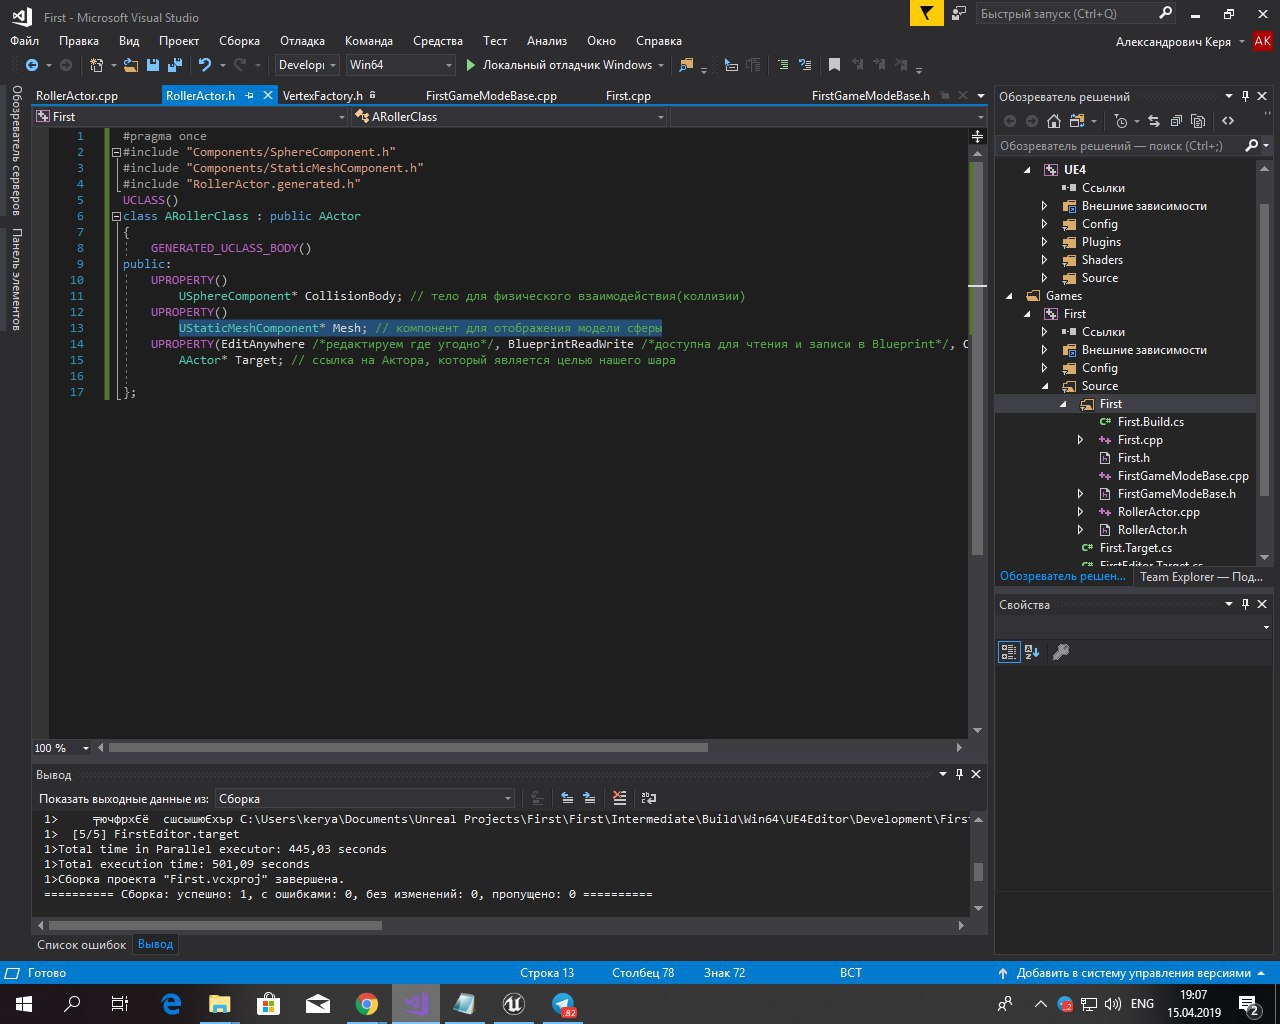This screenshot has height=1024, width=1280.
Task: Open the Отладка menu
Action: point(302,41)
